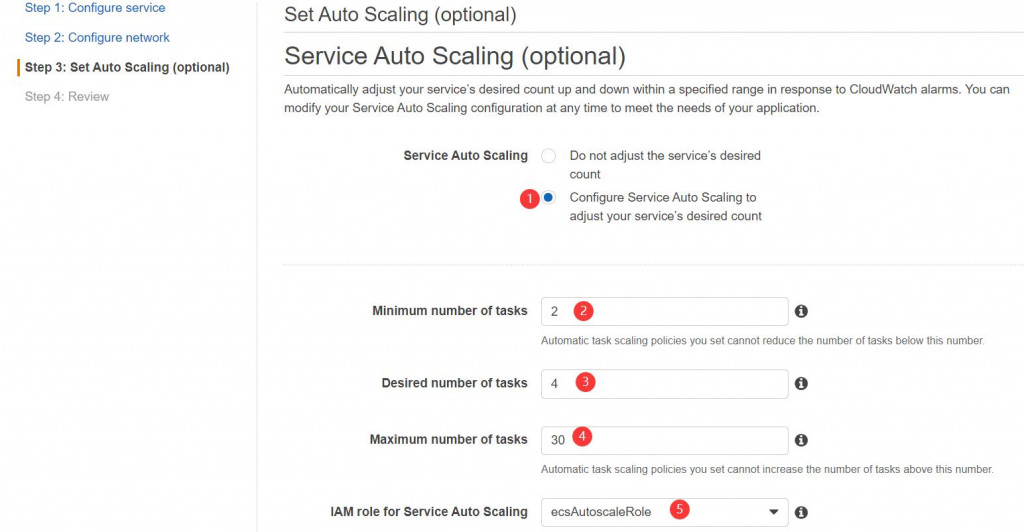Click info icon beside Maximum number of tasks
Screen dimensions: 1024x532
point(800,440)
